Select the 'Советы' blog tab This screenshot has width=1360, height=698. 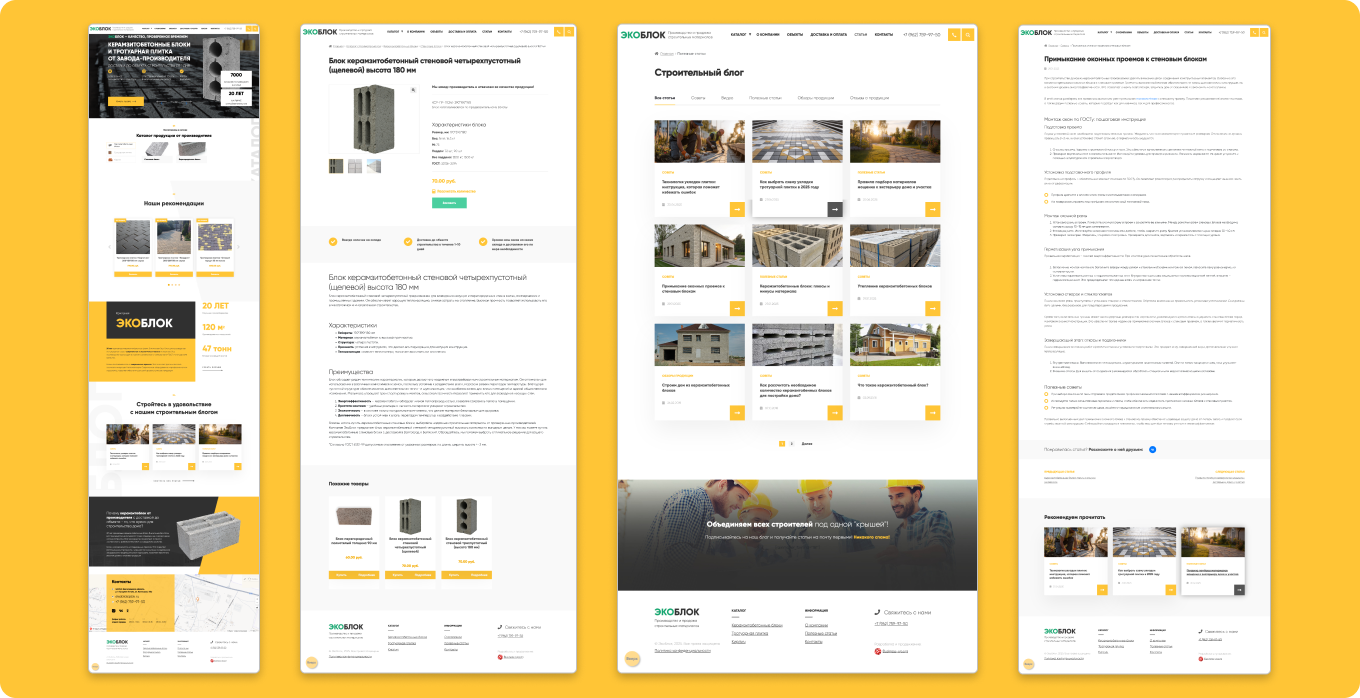click(x=698, y=98)
